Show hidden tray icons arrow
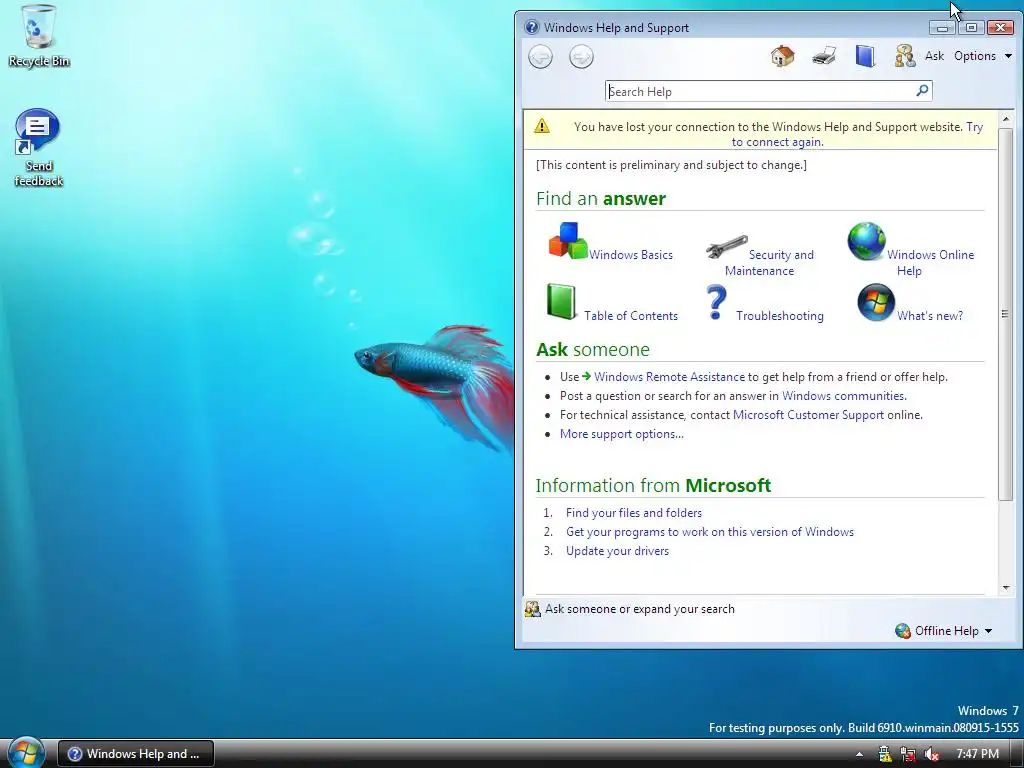Image resolution: width=1024 pixels, height=768 pixels. tap(859, 754)
